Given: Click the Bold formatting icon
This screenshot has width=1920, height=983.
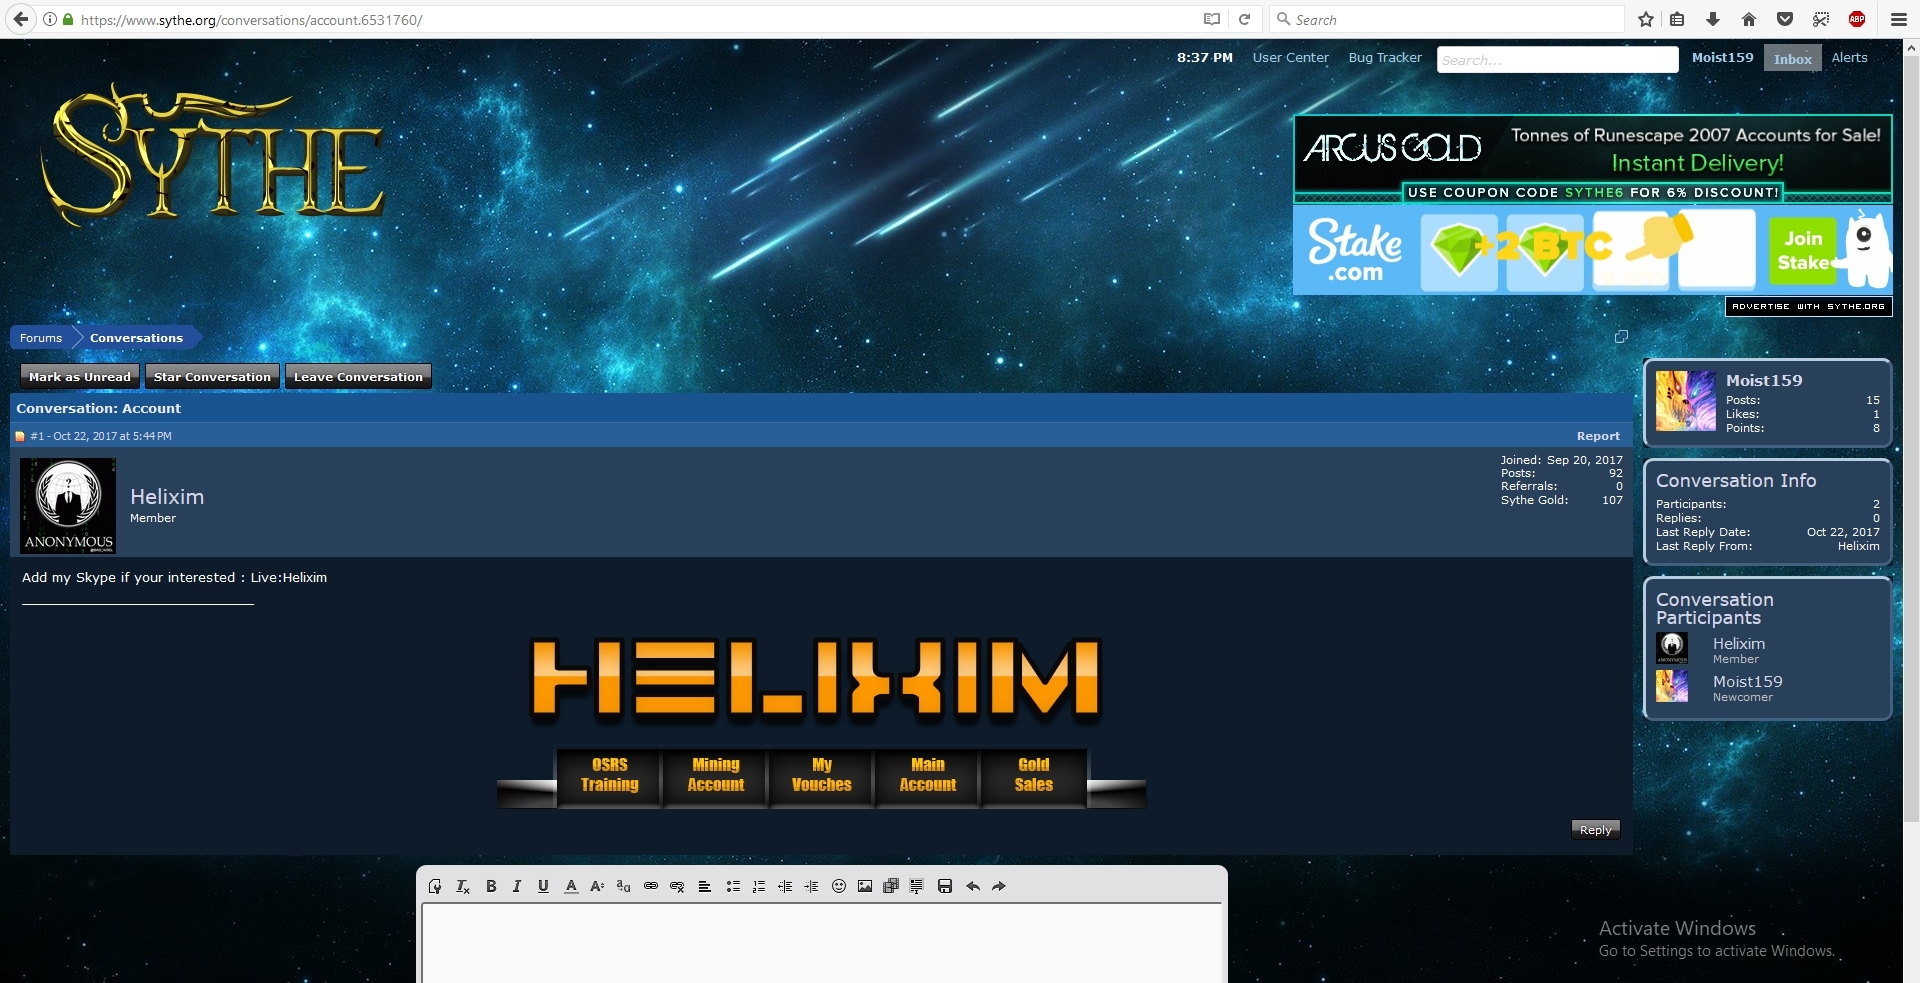Looking at the screenshot, I should [x=491, y=886].
